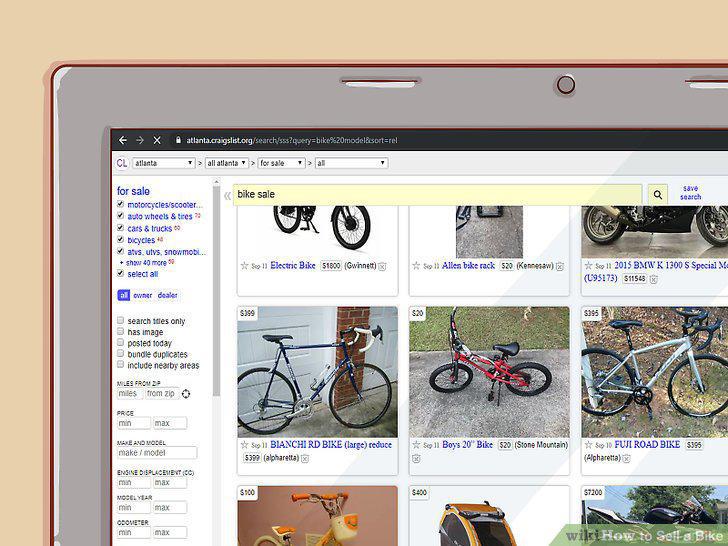Hide the Boys 20" Bike posting

click(x=416, y=459)
